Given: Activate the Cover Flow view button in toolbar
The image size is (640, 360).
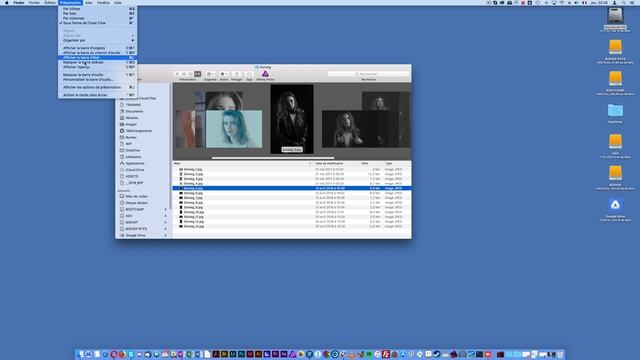Looking at the screenshot, I should (198, 74).
